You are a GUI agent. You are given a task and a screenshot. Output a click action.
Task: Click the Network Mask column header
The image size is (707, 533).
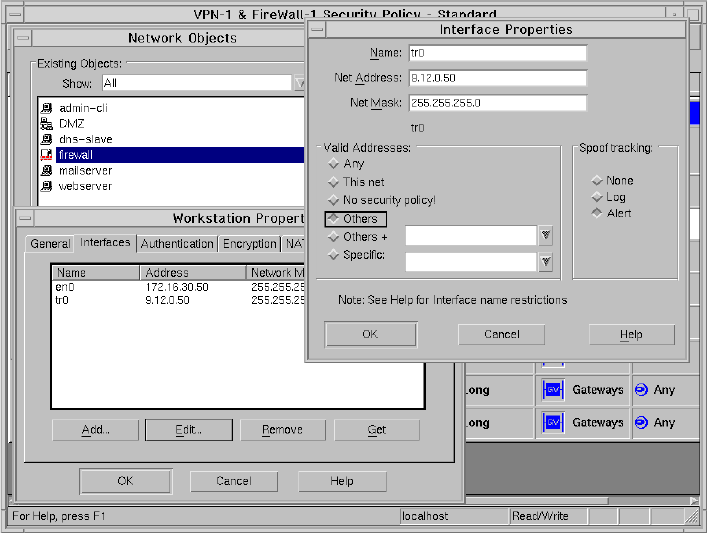point(276,273)
